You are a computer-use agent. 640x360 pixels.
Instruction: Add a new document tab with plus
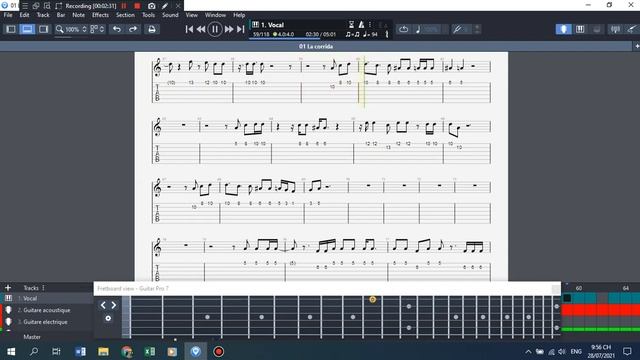(637, 46)
